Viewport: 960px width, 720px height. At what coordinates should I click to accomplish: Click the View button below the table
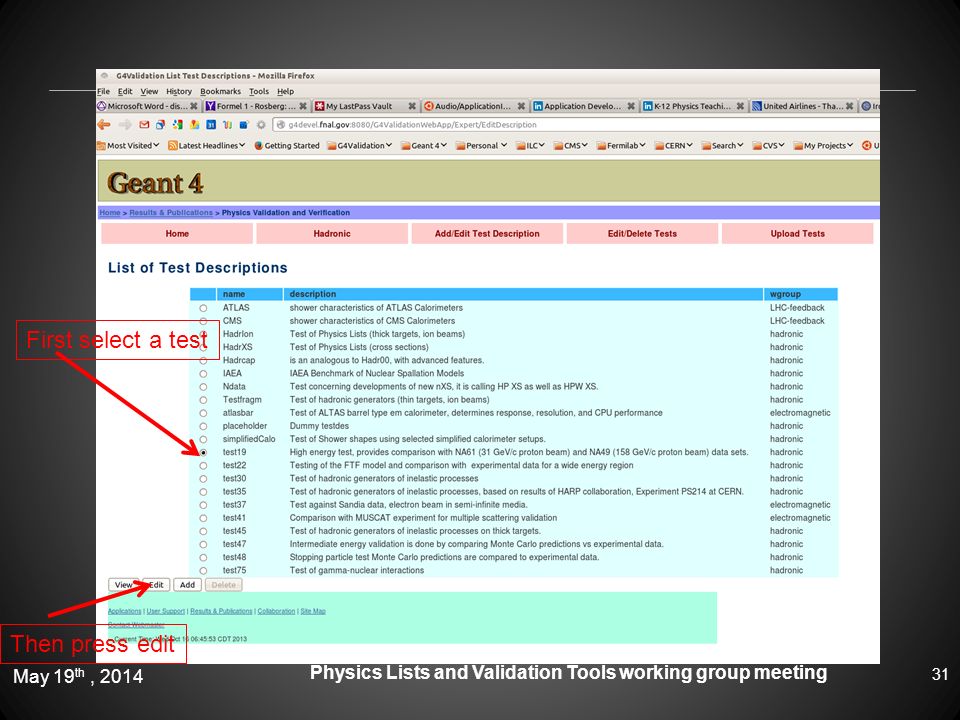(x=124, y=585)
